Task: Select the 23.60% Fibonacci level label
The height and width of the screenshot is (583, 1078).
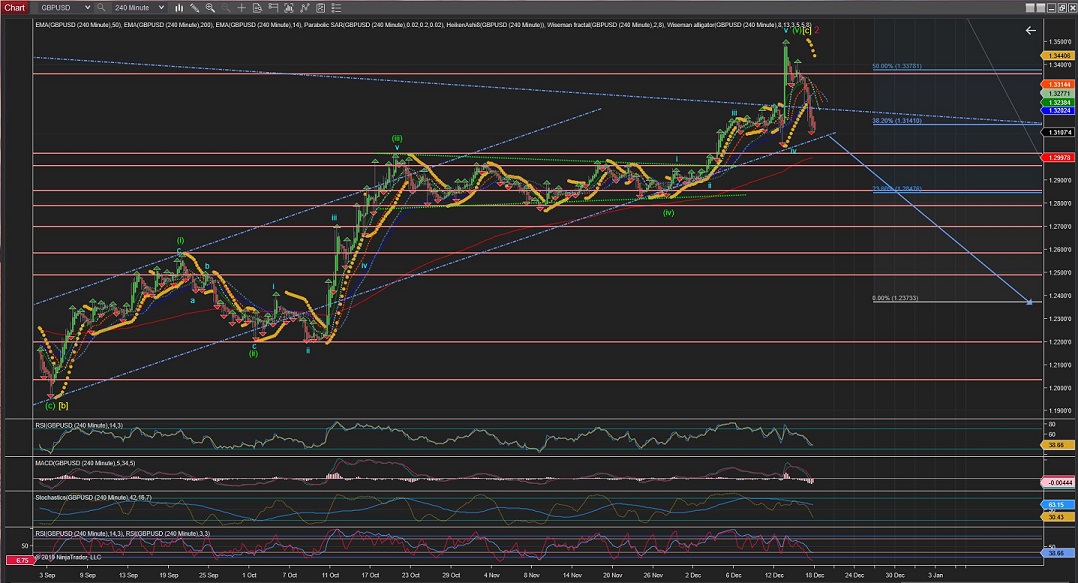Action: click(896, 188)
